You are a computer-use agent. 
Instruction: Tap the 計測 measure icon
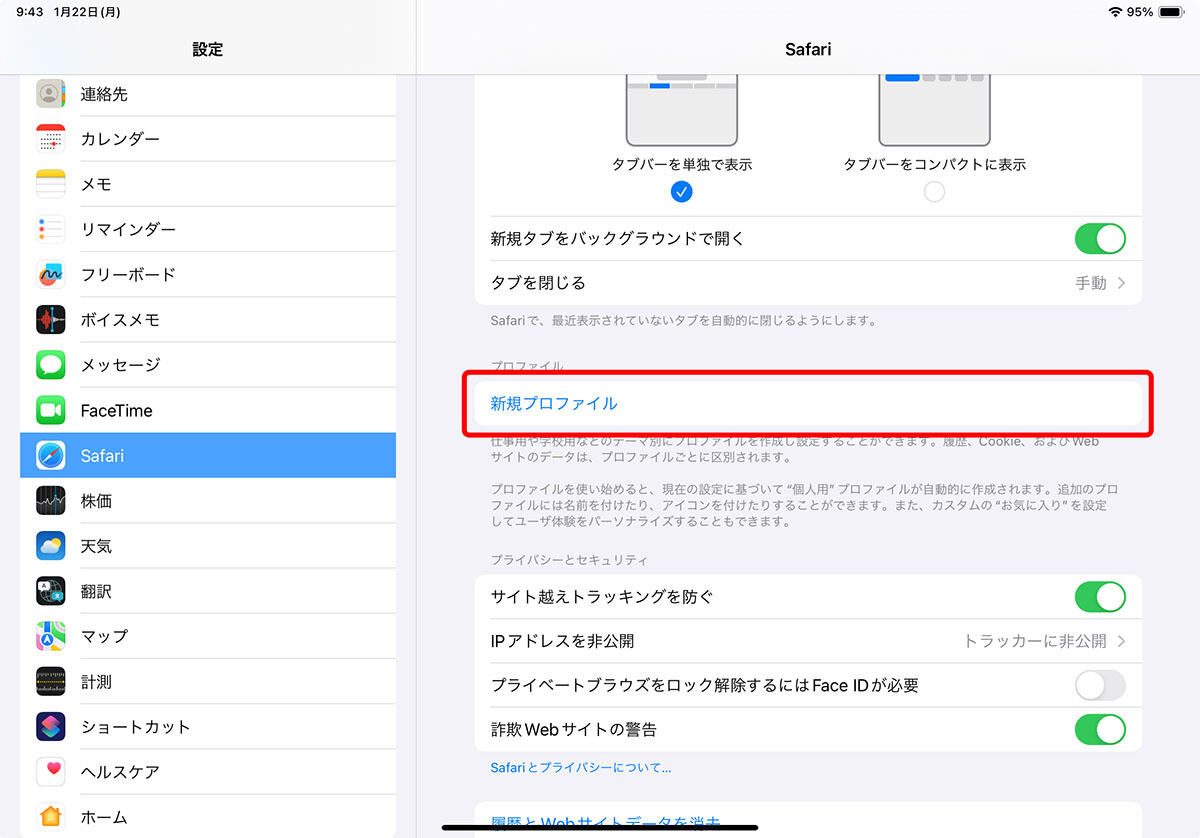51,682
